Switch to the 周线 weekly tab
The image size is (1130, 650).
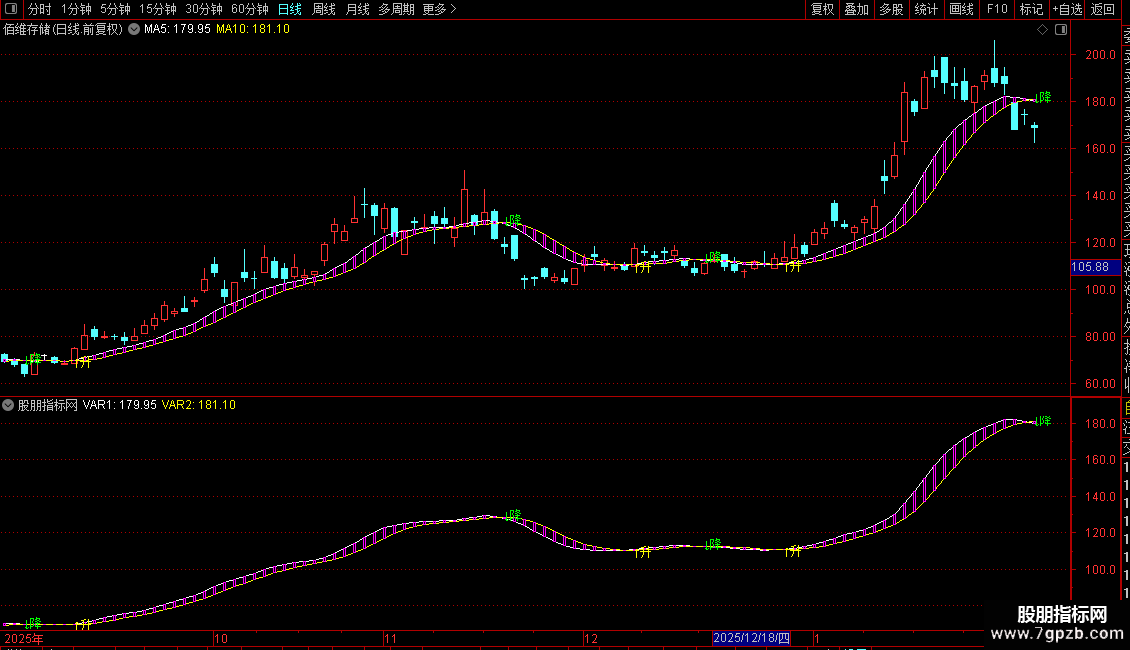(324, 9)
